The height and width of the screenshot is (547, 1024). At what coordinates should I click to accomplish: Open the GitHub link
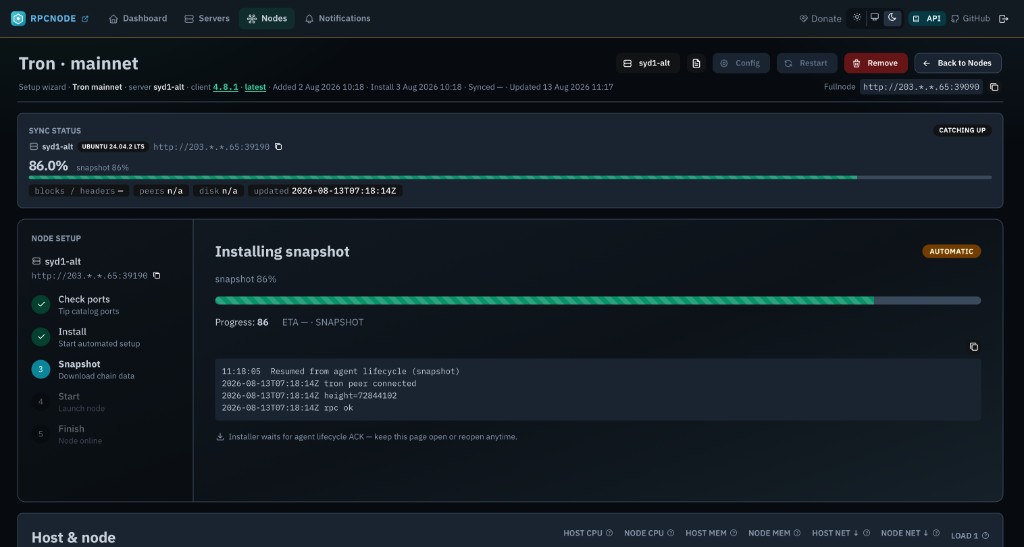pos(970,18)
